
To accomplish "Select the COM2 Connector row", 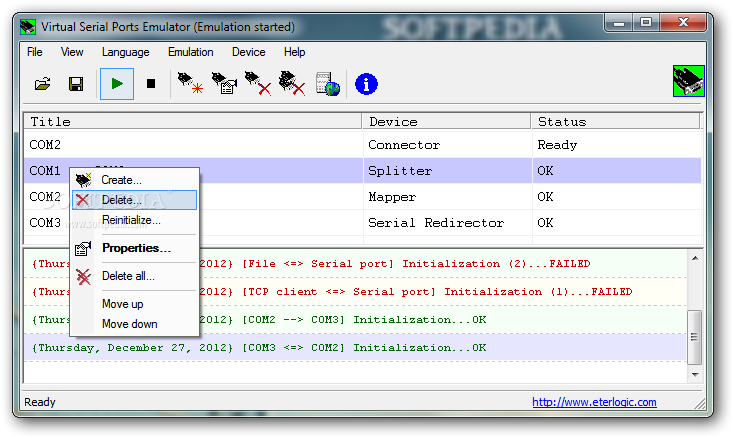I will (363, 145).
